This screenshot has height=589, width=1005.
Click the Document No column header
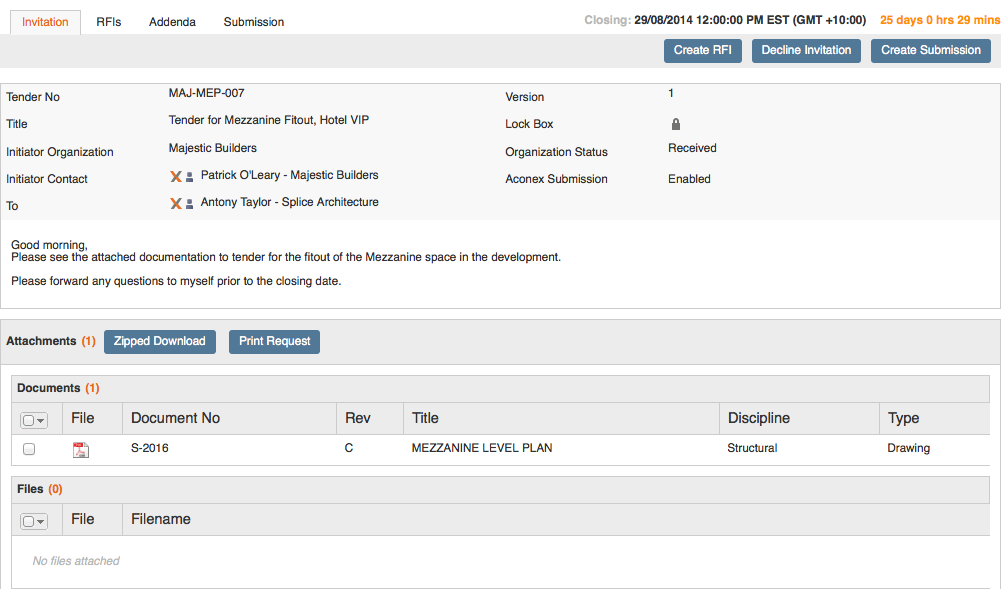coord(176,418)
